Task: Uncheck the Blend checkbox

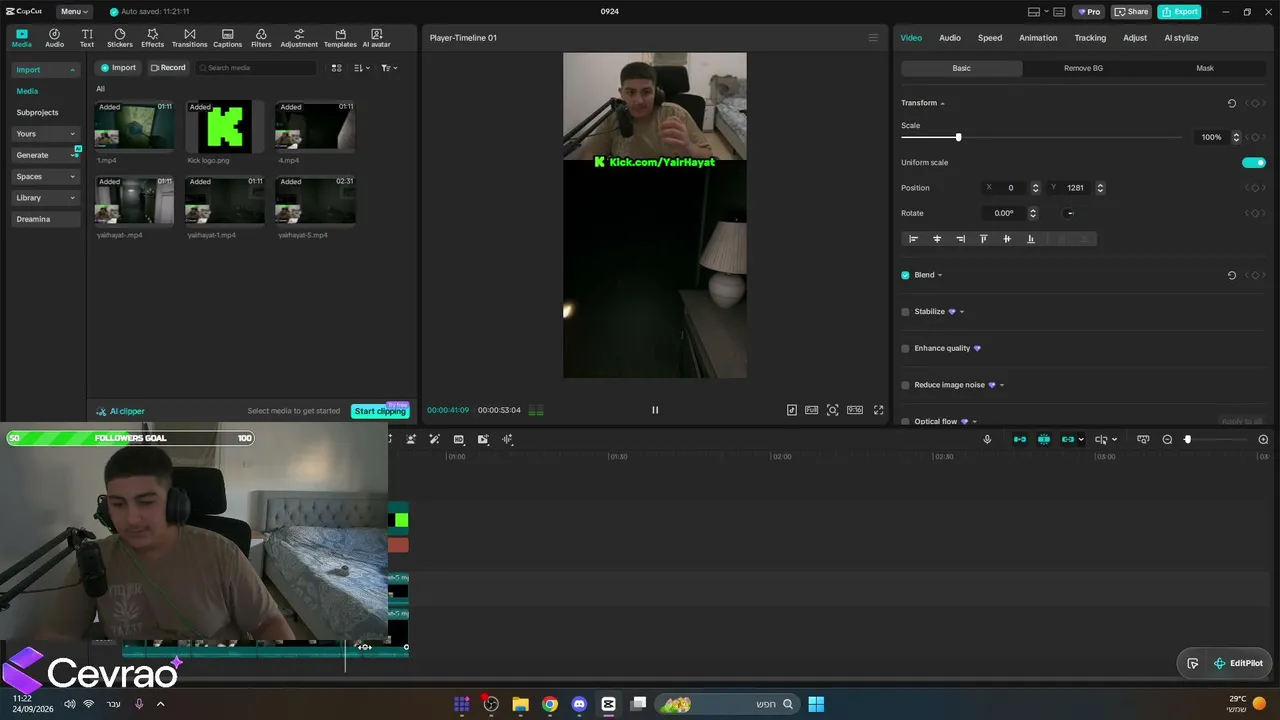Action: point(905,275)
